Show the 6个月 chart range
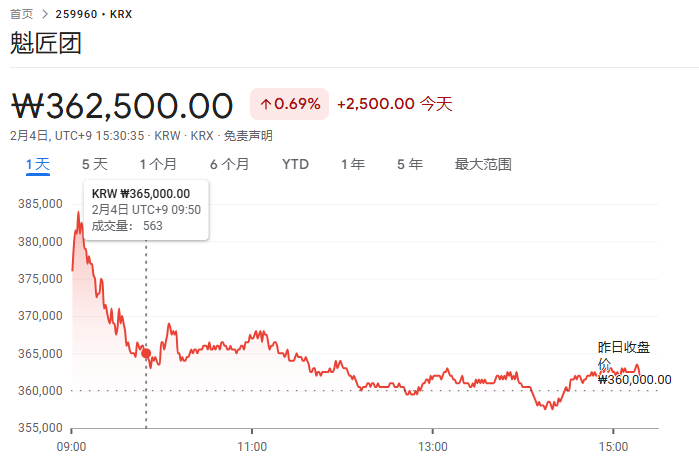 [x=230, y=164]
